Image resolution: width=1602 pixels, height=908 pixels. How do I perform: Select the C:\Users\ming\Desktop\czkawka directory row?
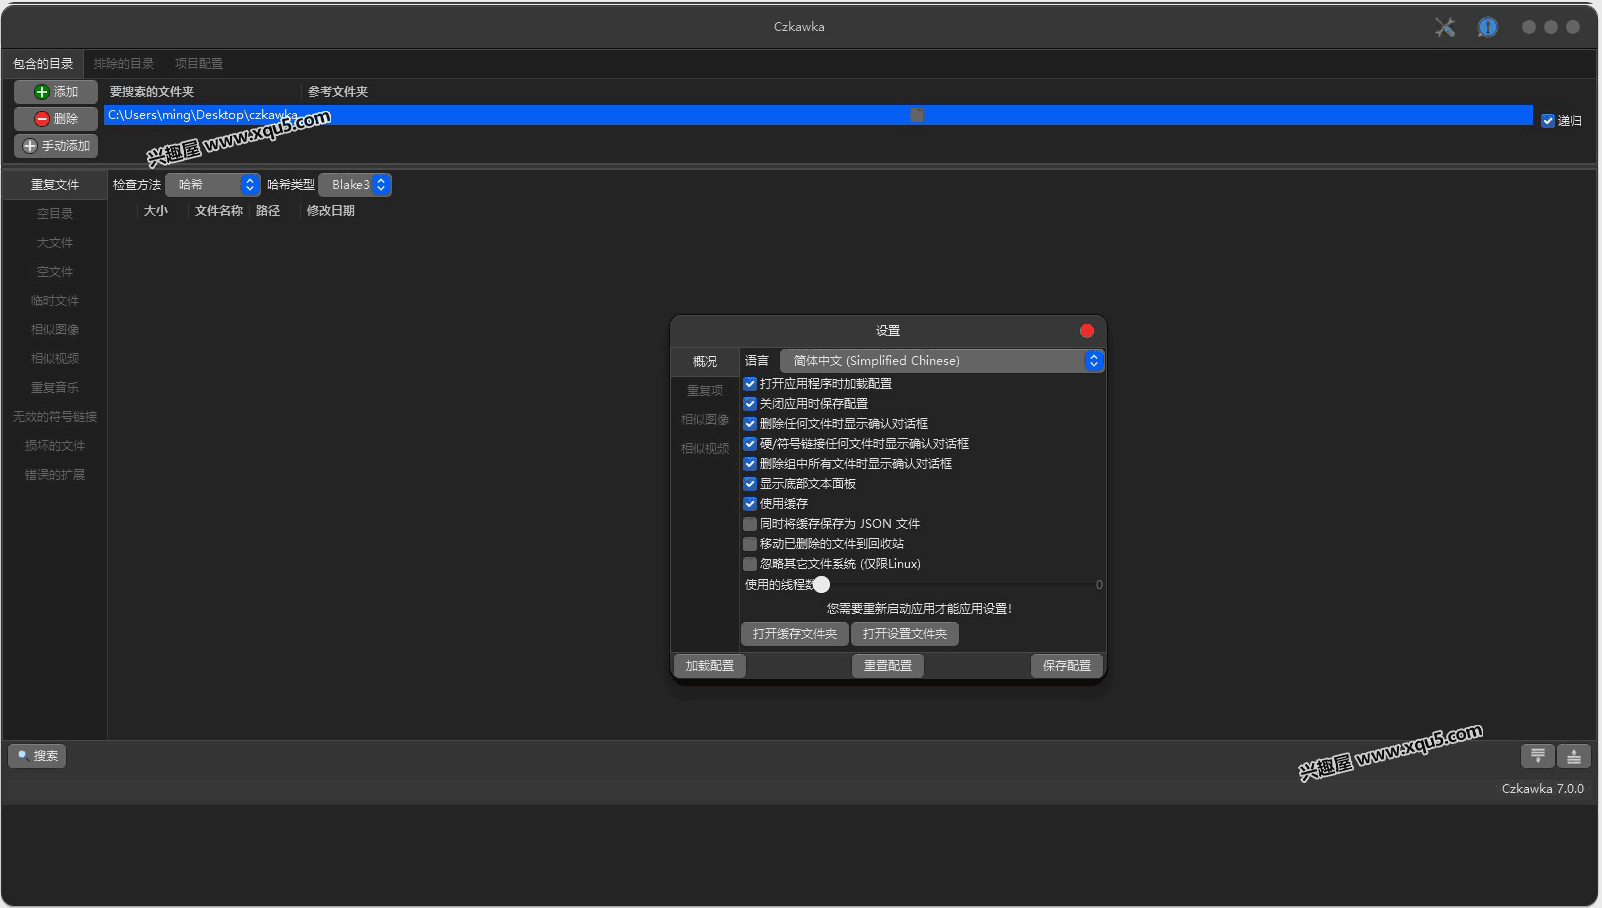pyautogui.click(x=818, y=115)
